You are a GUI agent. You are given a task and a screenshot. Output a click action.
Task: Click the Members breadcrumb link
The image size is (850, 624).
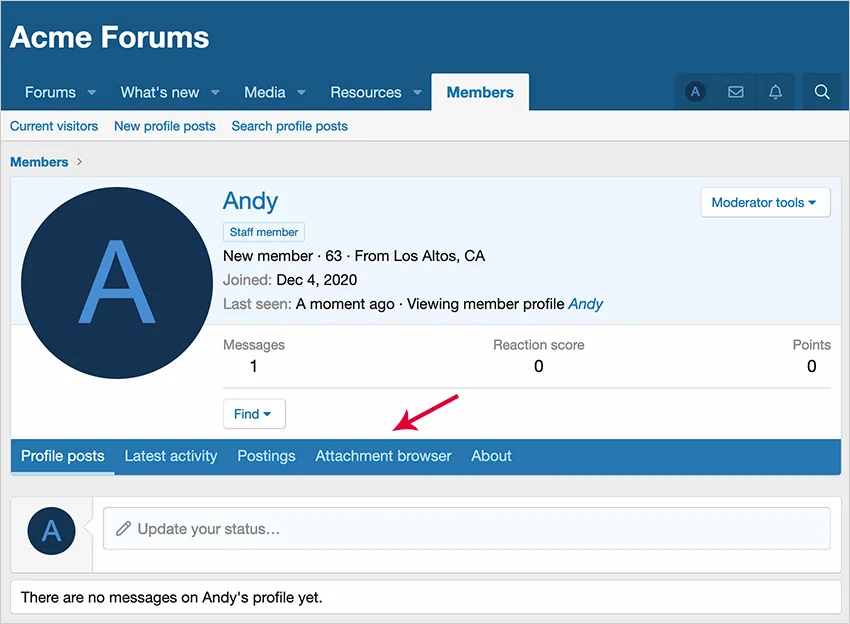pos(40,162)
